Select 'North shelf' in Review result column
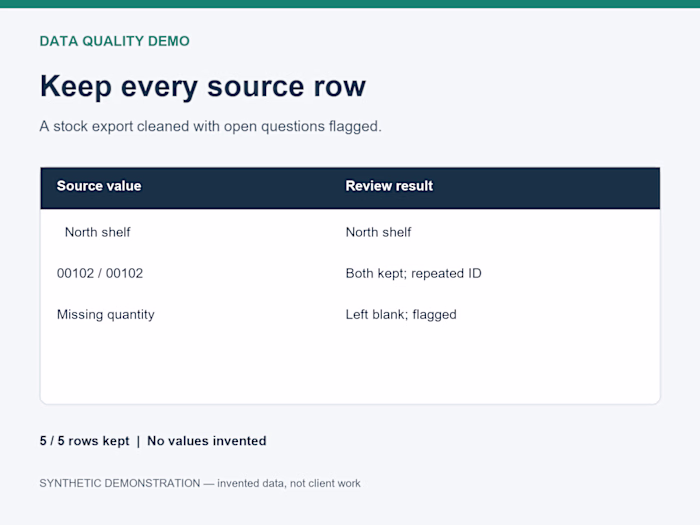Image resolution: width=700 pixels, height=525 pixels. click(378, 232)
